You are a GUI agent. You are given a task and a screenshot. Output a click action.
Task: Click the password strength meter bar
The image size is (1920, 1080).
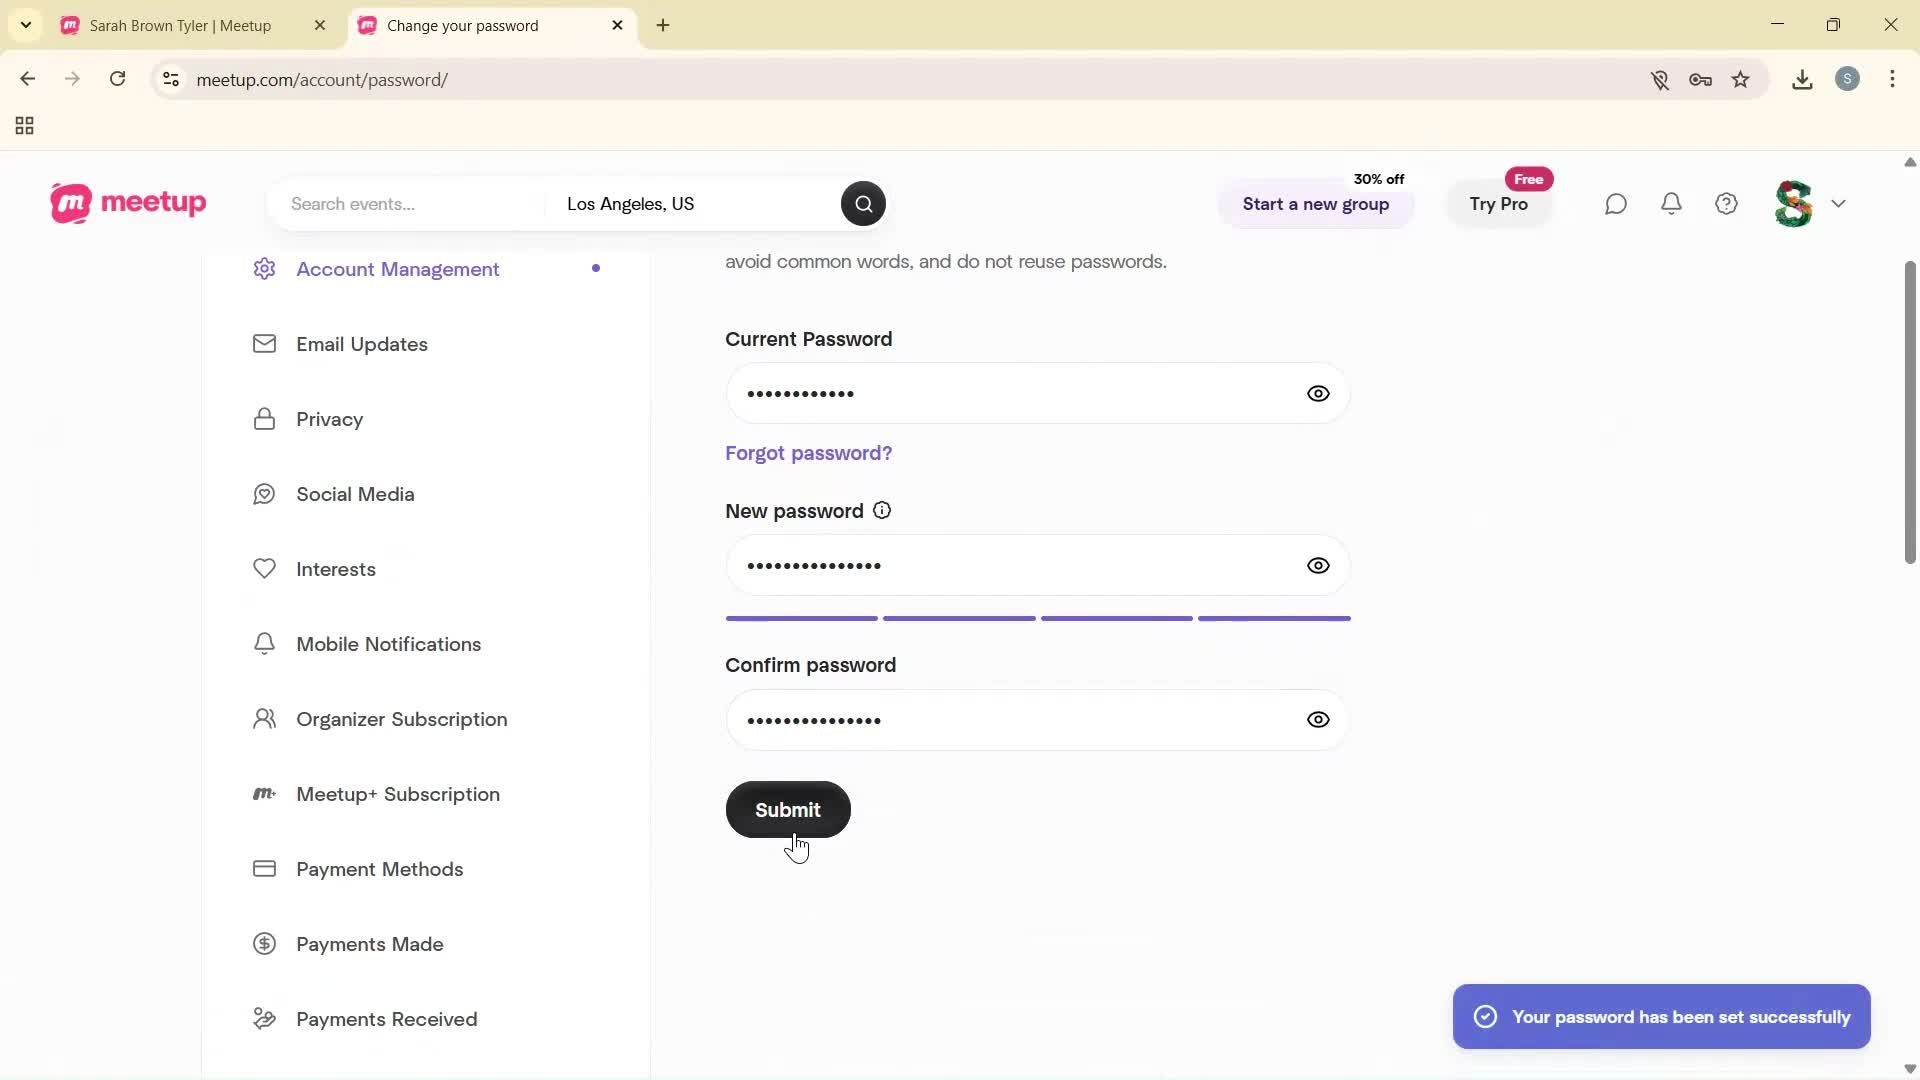[x=1037, y=618]
